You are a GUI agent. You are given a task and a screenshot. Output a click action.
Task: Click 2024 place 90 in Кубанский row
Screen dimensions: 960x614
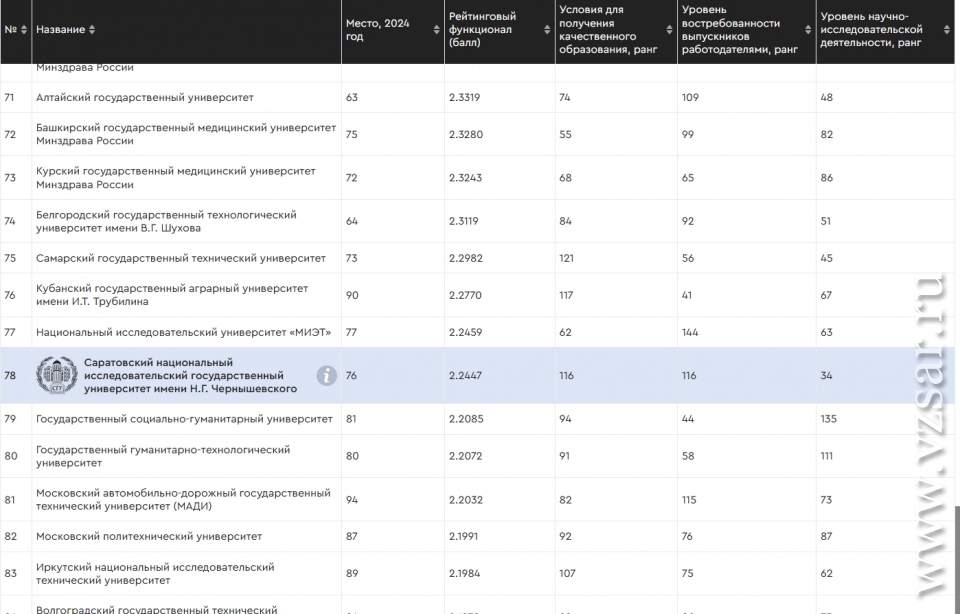tap(352, 295)
